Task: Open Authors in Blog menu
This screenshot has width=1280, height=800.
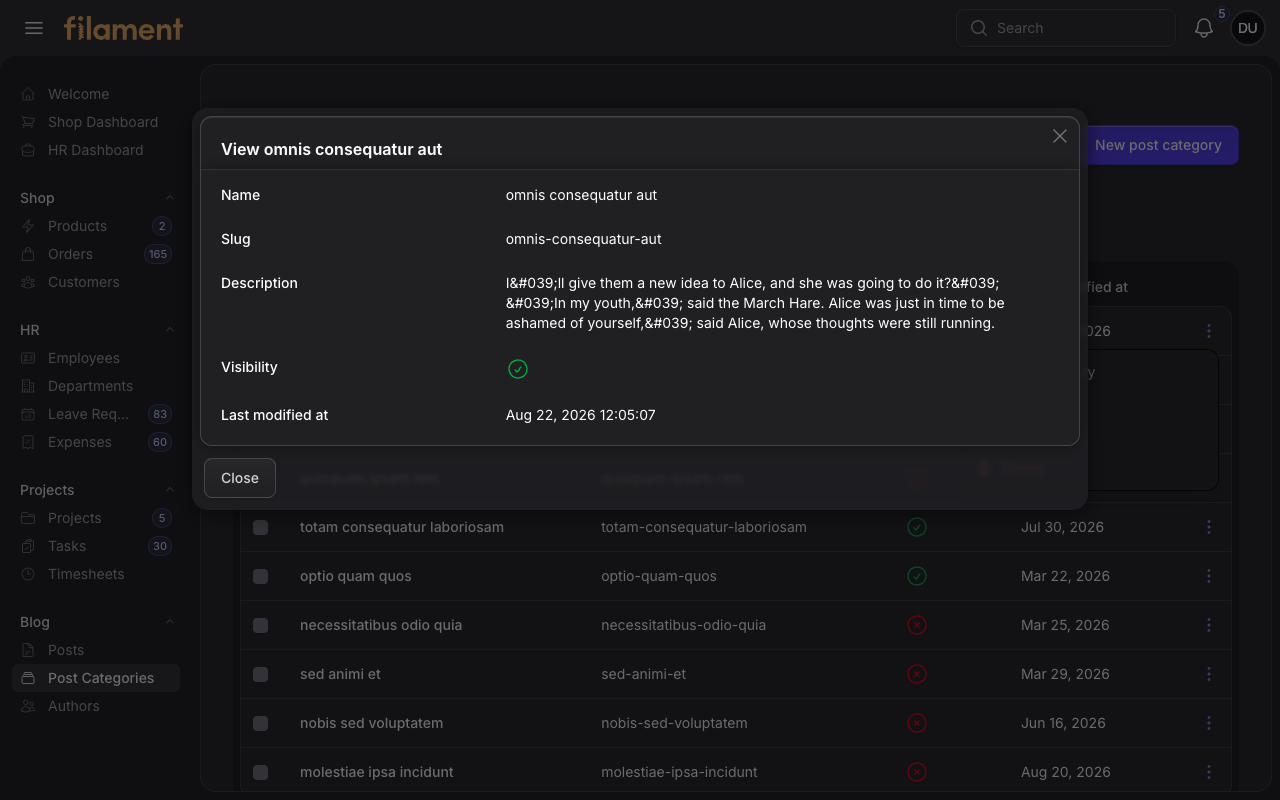Action: pos(96,706)
